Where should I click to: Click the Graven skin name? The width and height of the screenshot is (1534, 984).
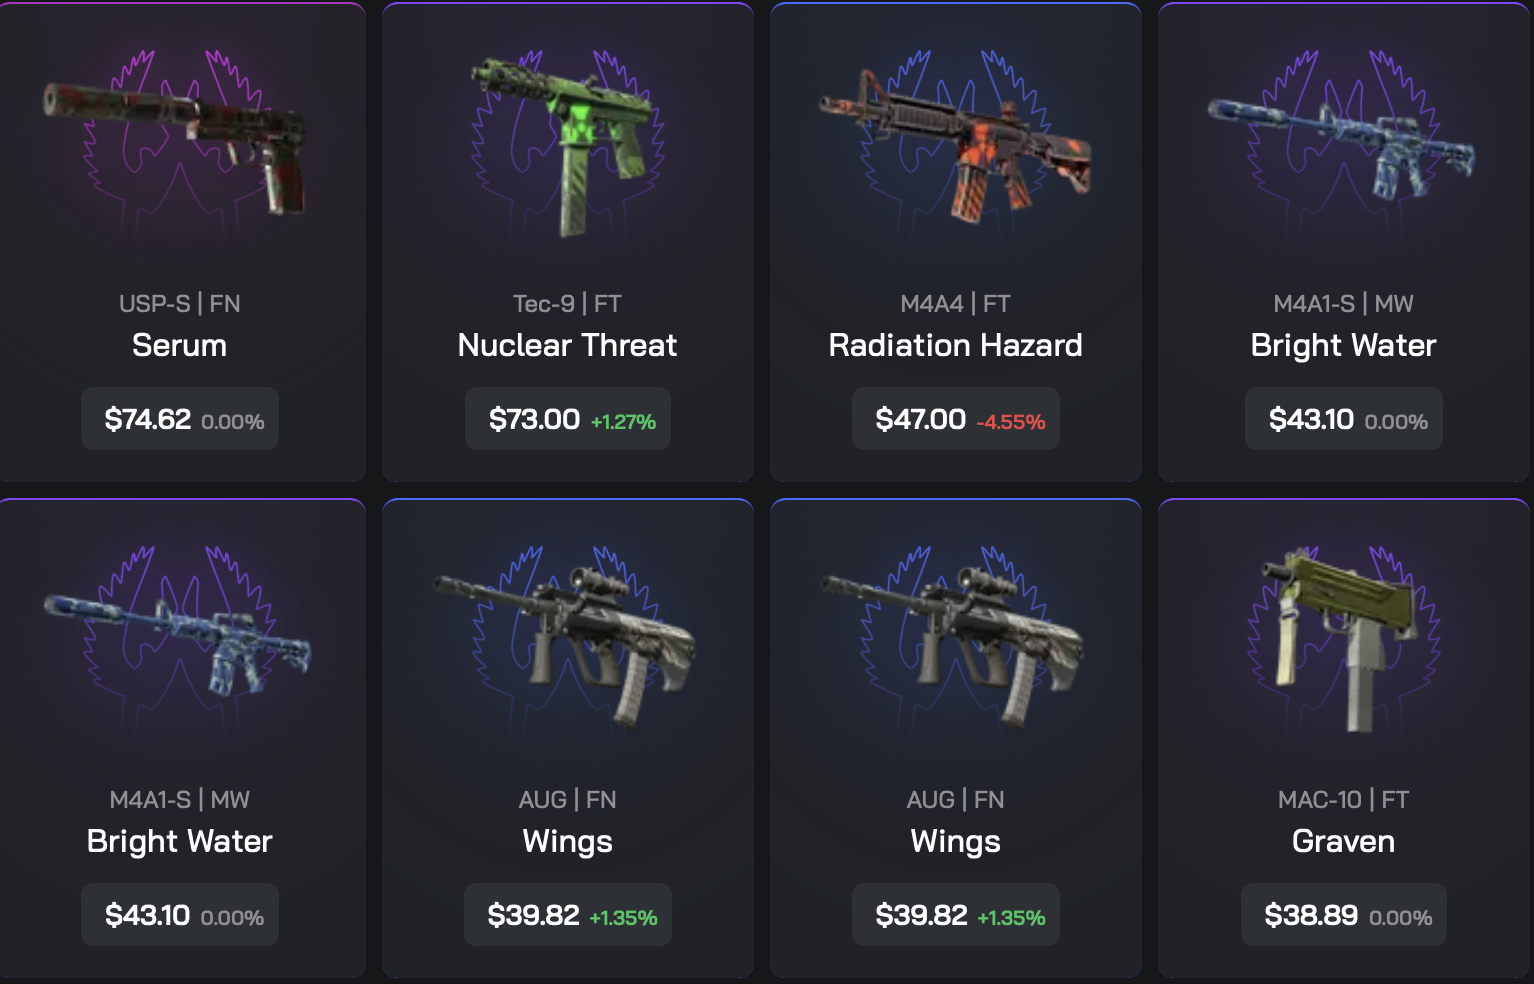click(x=1343, y=842)
